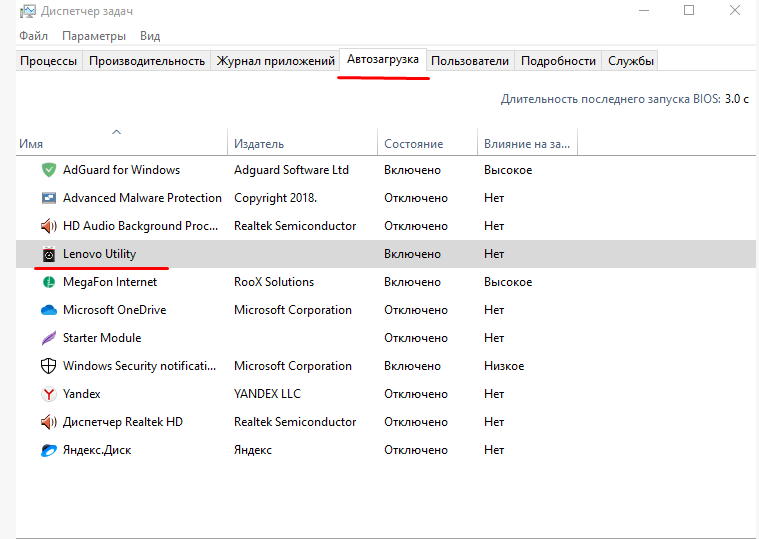Select the Диспетчер Realtek HD entry

[x=123, y=422]
